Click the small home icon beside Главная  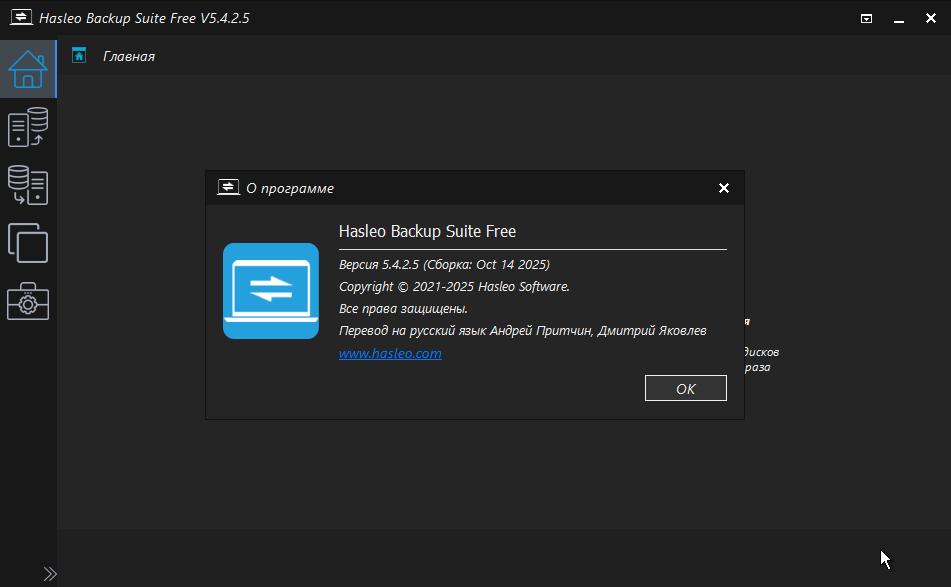click(79, 56)
